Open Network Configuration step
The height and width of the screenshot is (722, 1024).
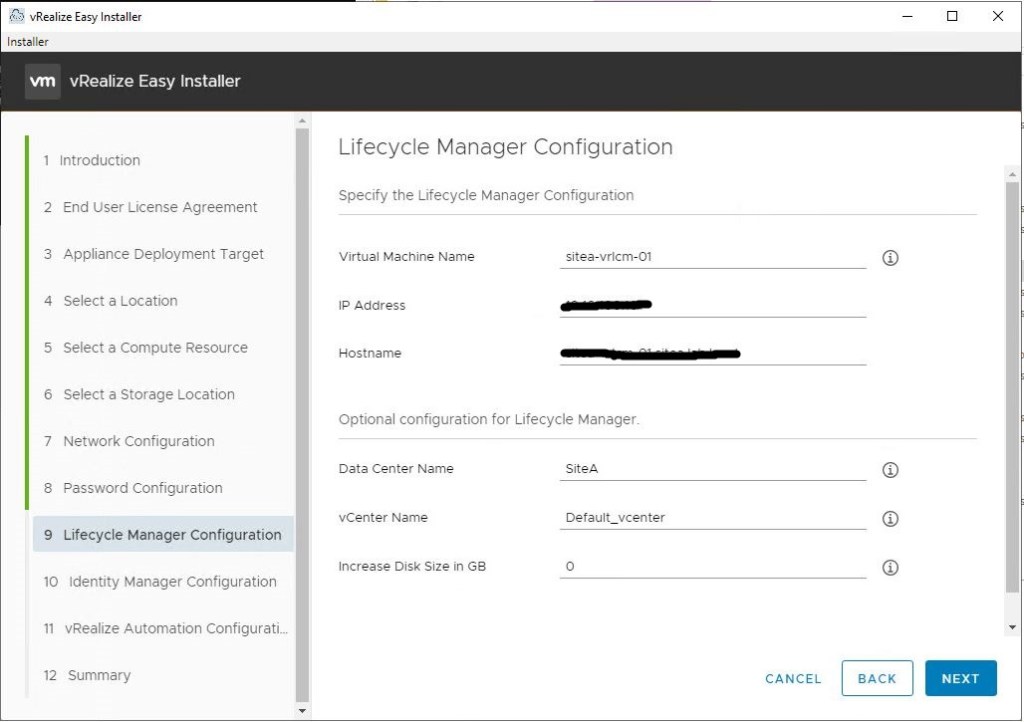pyautogui.click(x=138, y=441)
